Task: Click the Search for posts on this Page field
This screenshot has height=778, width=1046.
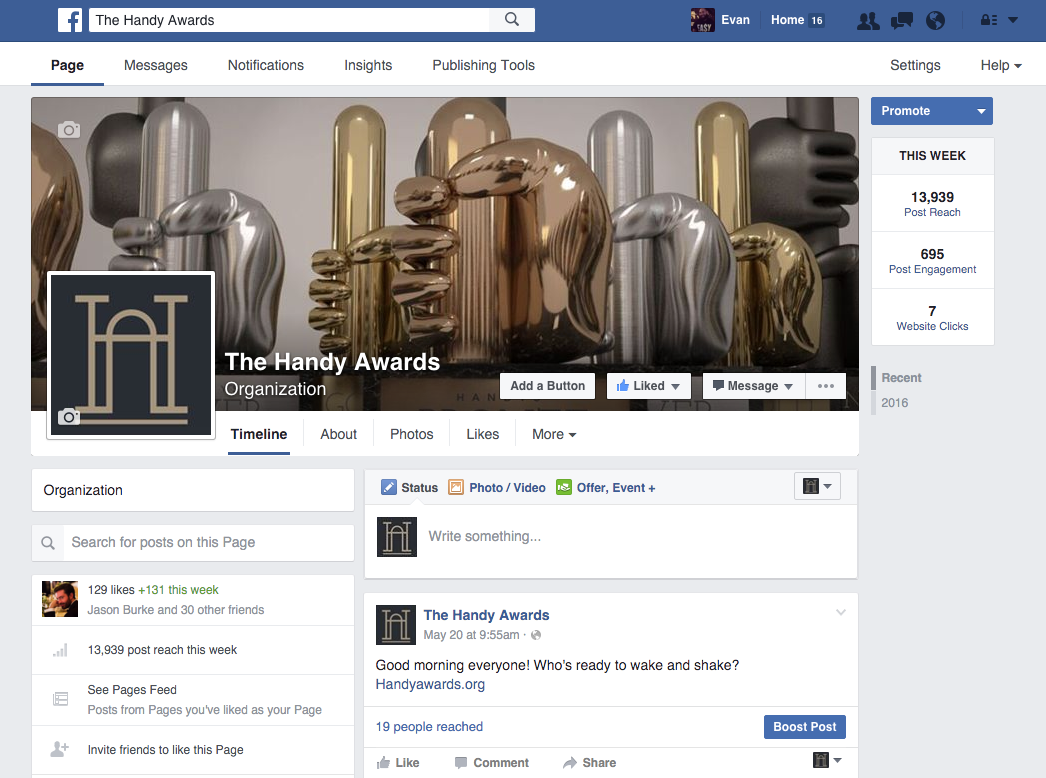Action: [193, 542]
